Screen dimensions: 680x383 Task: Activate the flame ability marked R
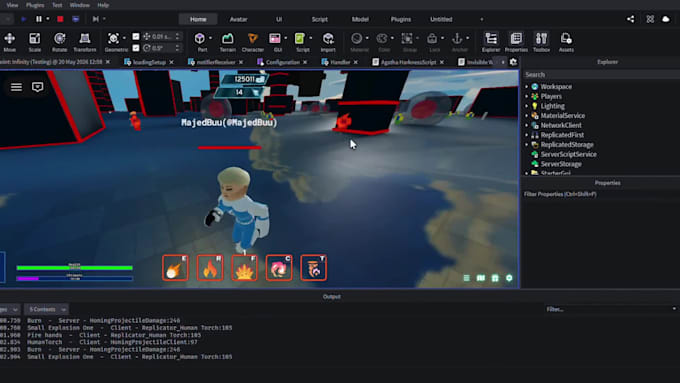click(210, 268)
